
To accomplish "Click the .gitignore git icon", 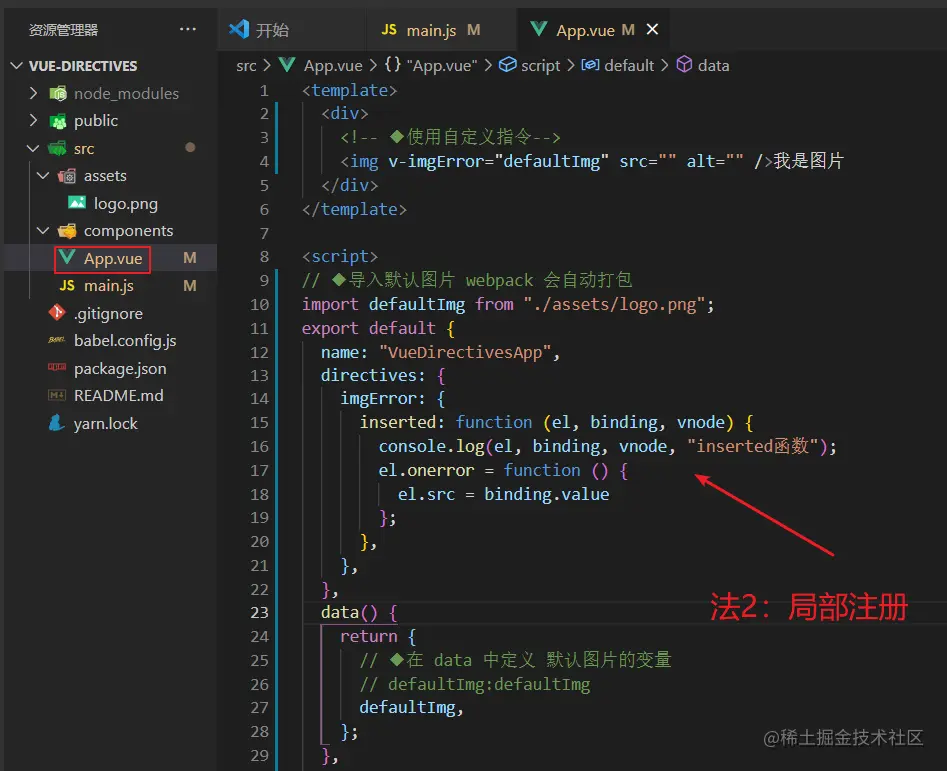I will pyautogui.click(x=57, y=313).
